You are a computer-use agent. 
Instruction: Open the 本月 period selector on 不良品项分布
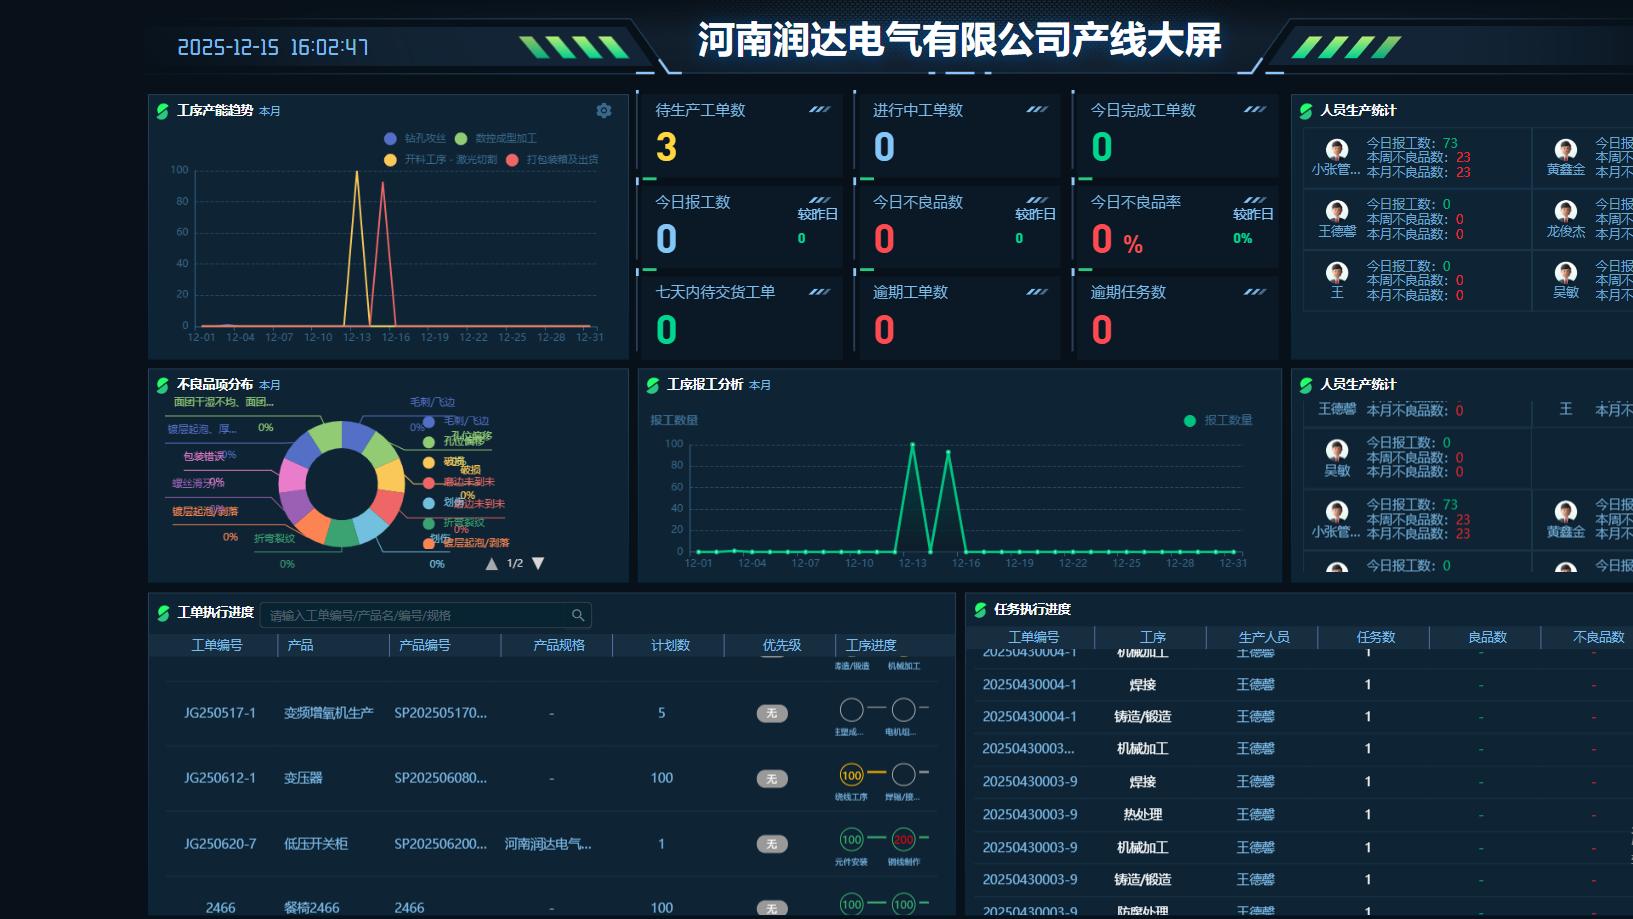pos(270,383)
